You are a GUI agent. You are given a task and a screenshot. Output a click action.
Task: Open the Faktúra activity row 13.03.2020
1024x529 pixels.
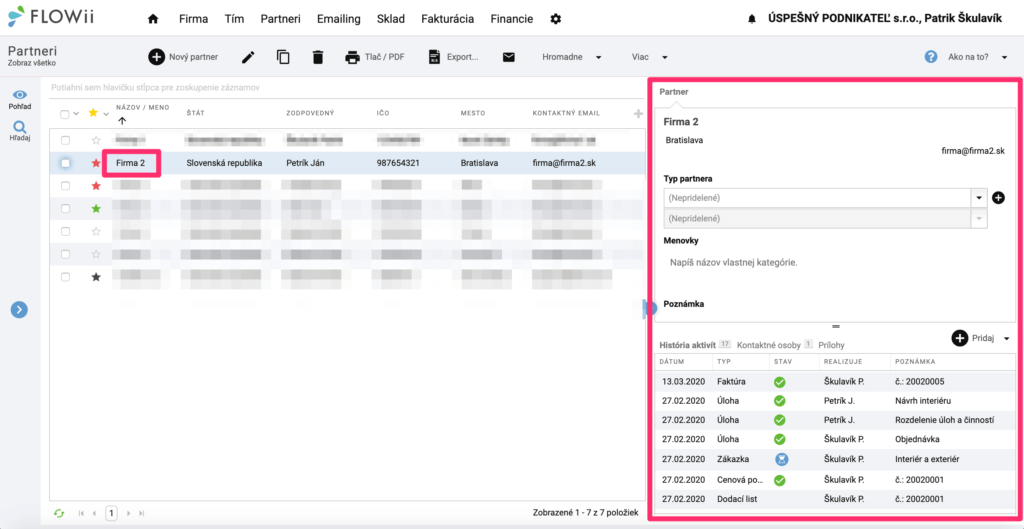(835, 381)
